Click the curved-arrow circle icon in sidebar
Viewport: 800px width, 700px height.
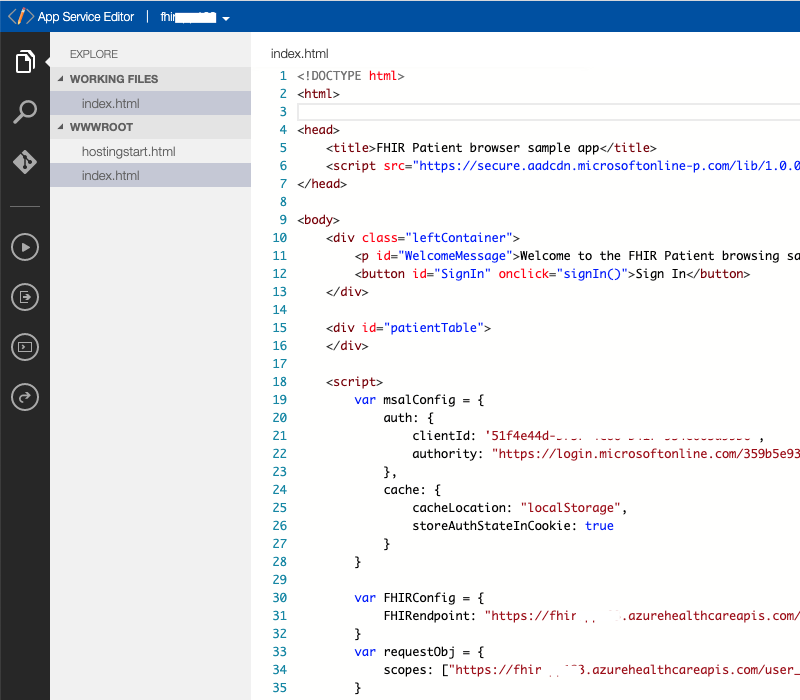point(25,397)
